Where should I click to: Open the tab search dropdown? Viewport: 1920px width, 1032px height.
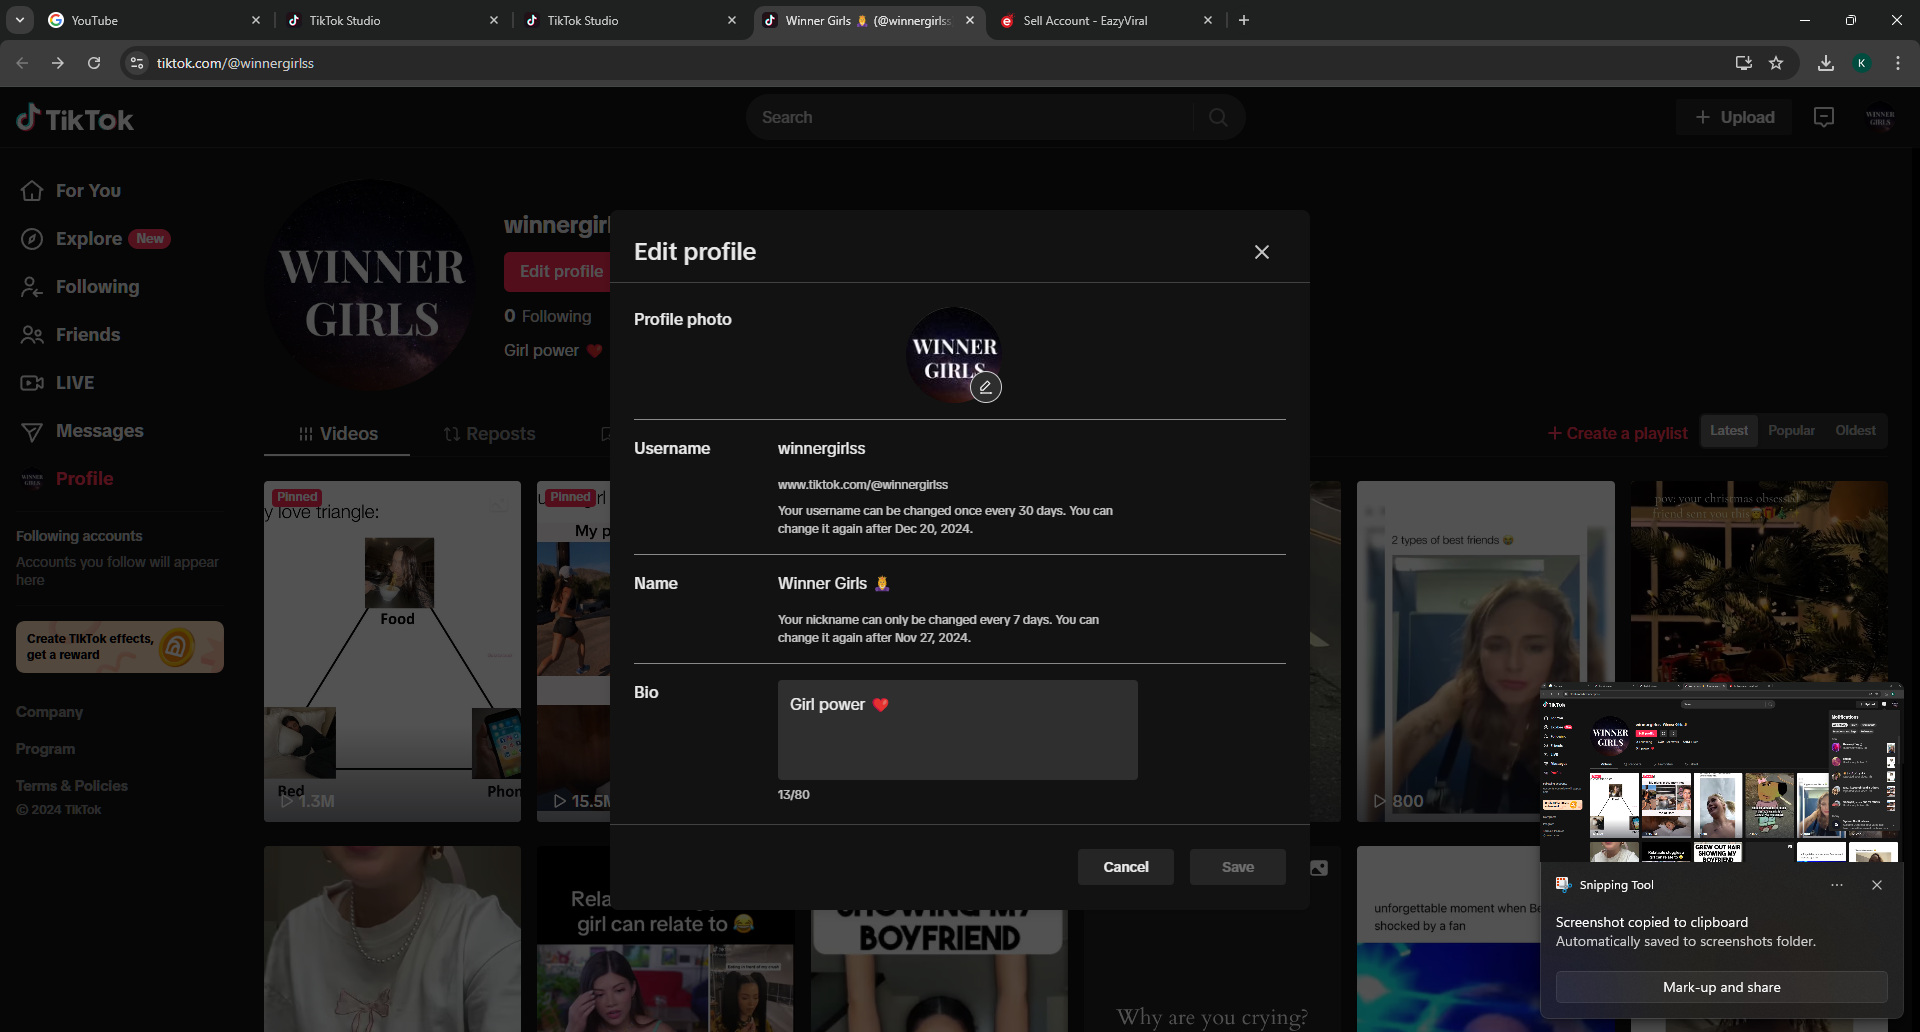pos(20,20)
